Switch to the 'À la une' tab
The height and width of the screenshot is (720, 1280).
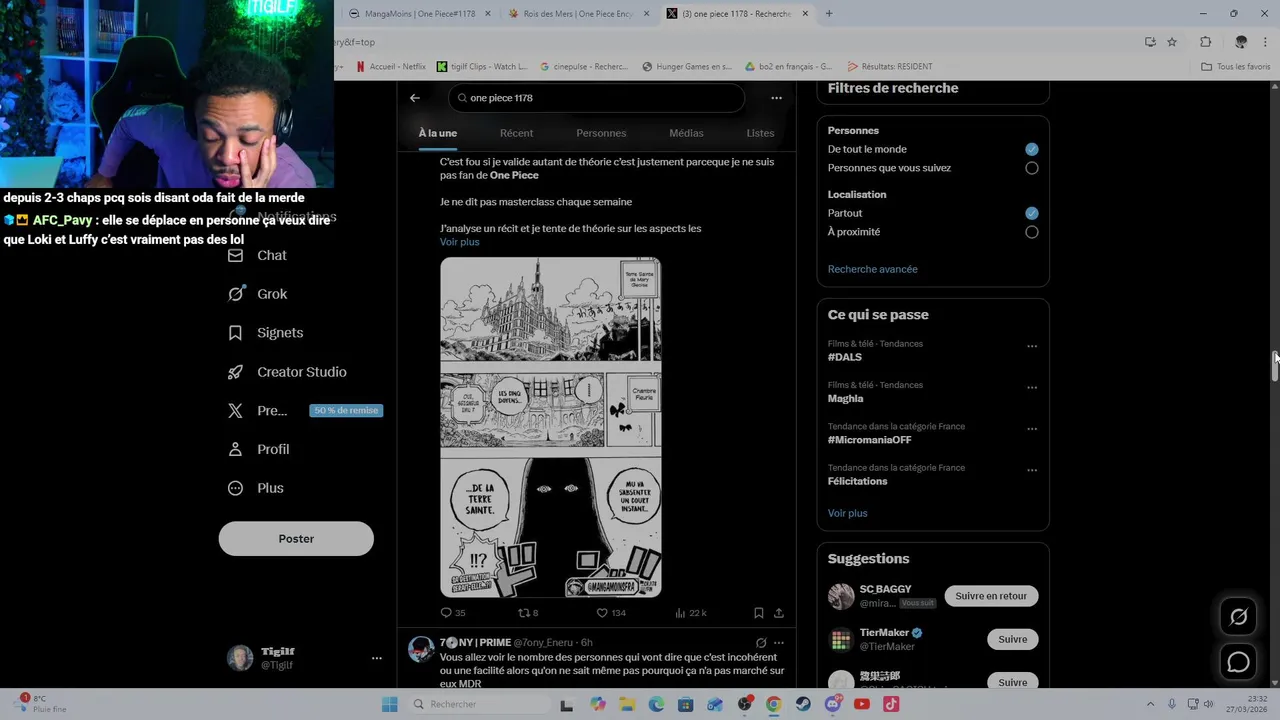(x=438, y=133)
